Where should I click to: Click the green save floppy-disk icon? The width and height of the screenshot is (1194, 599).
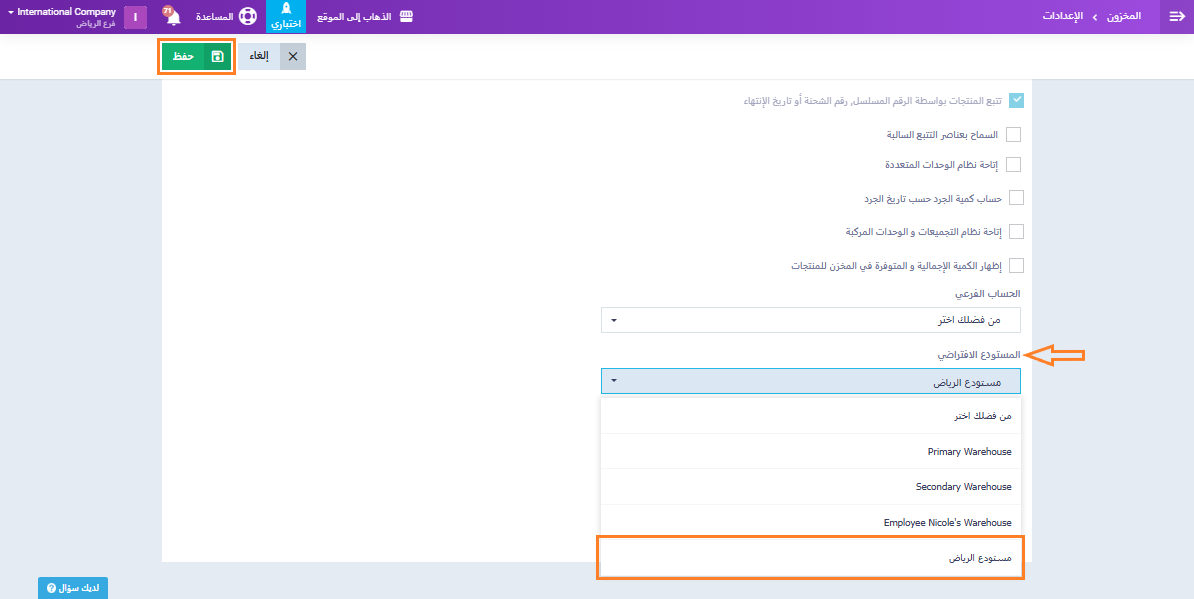pyautogui.click(x=217, y=56)
